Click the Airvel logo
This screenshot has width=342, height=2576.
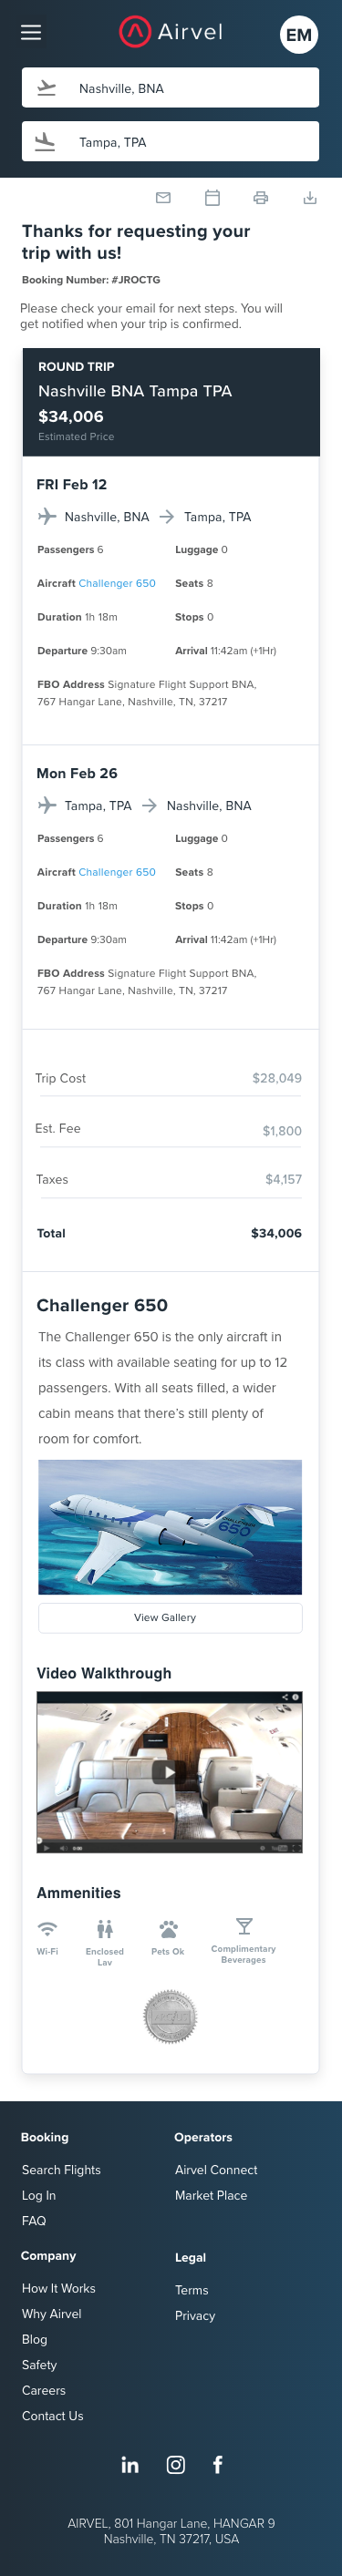click(x=171, y=32)
